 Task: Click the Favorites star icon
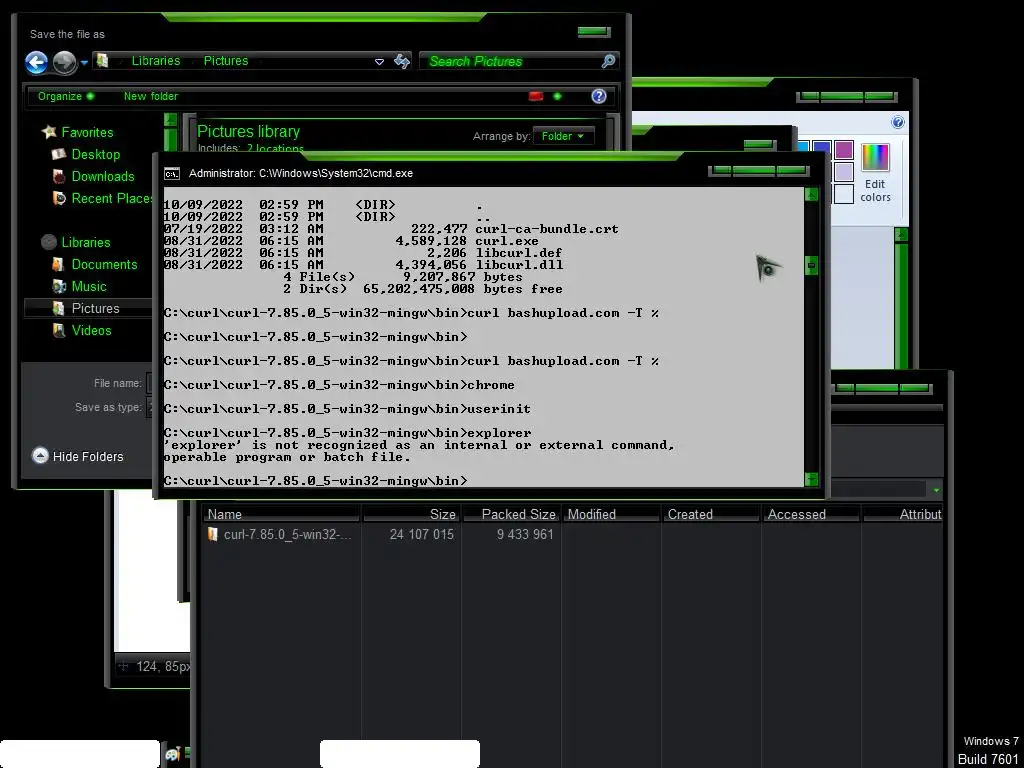point(49,132)
